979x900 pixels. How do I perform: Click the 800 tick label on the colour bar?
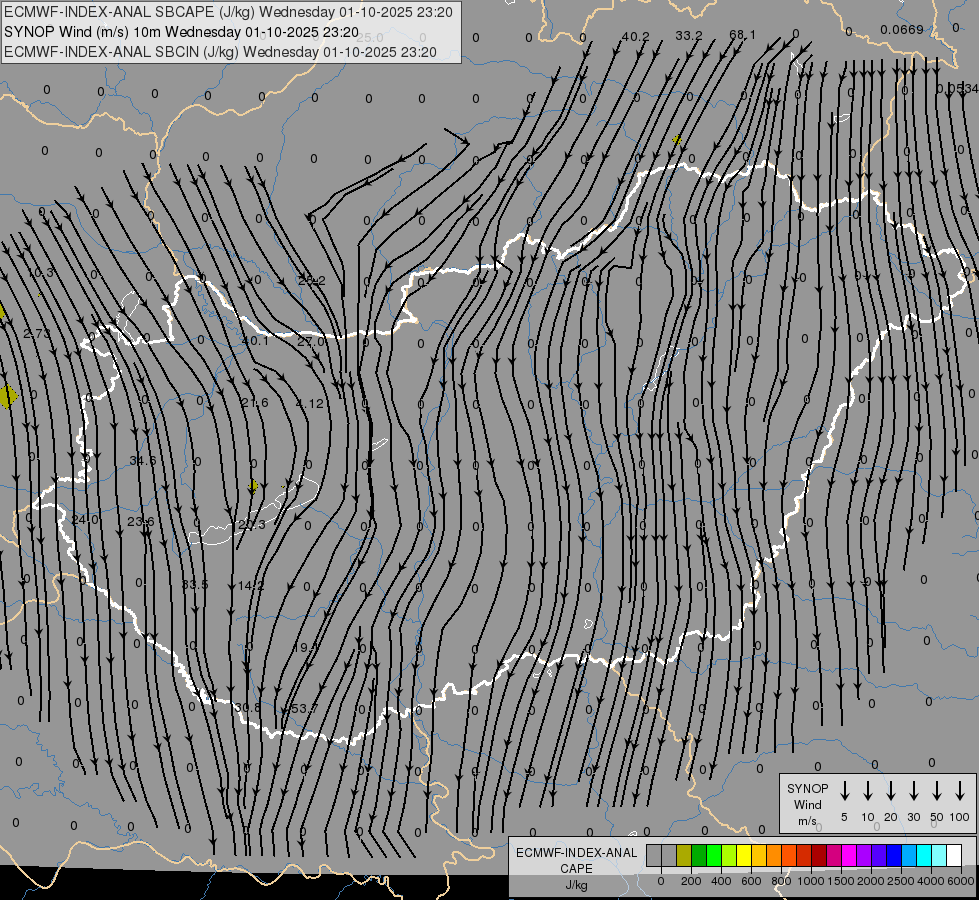[781, 881]
